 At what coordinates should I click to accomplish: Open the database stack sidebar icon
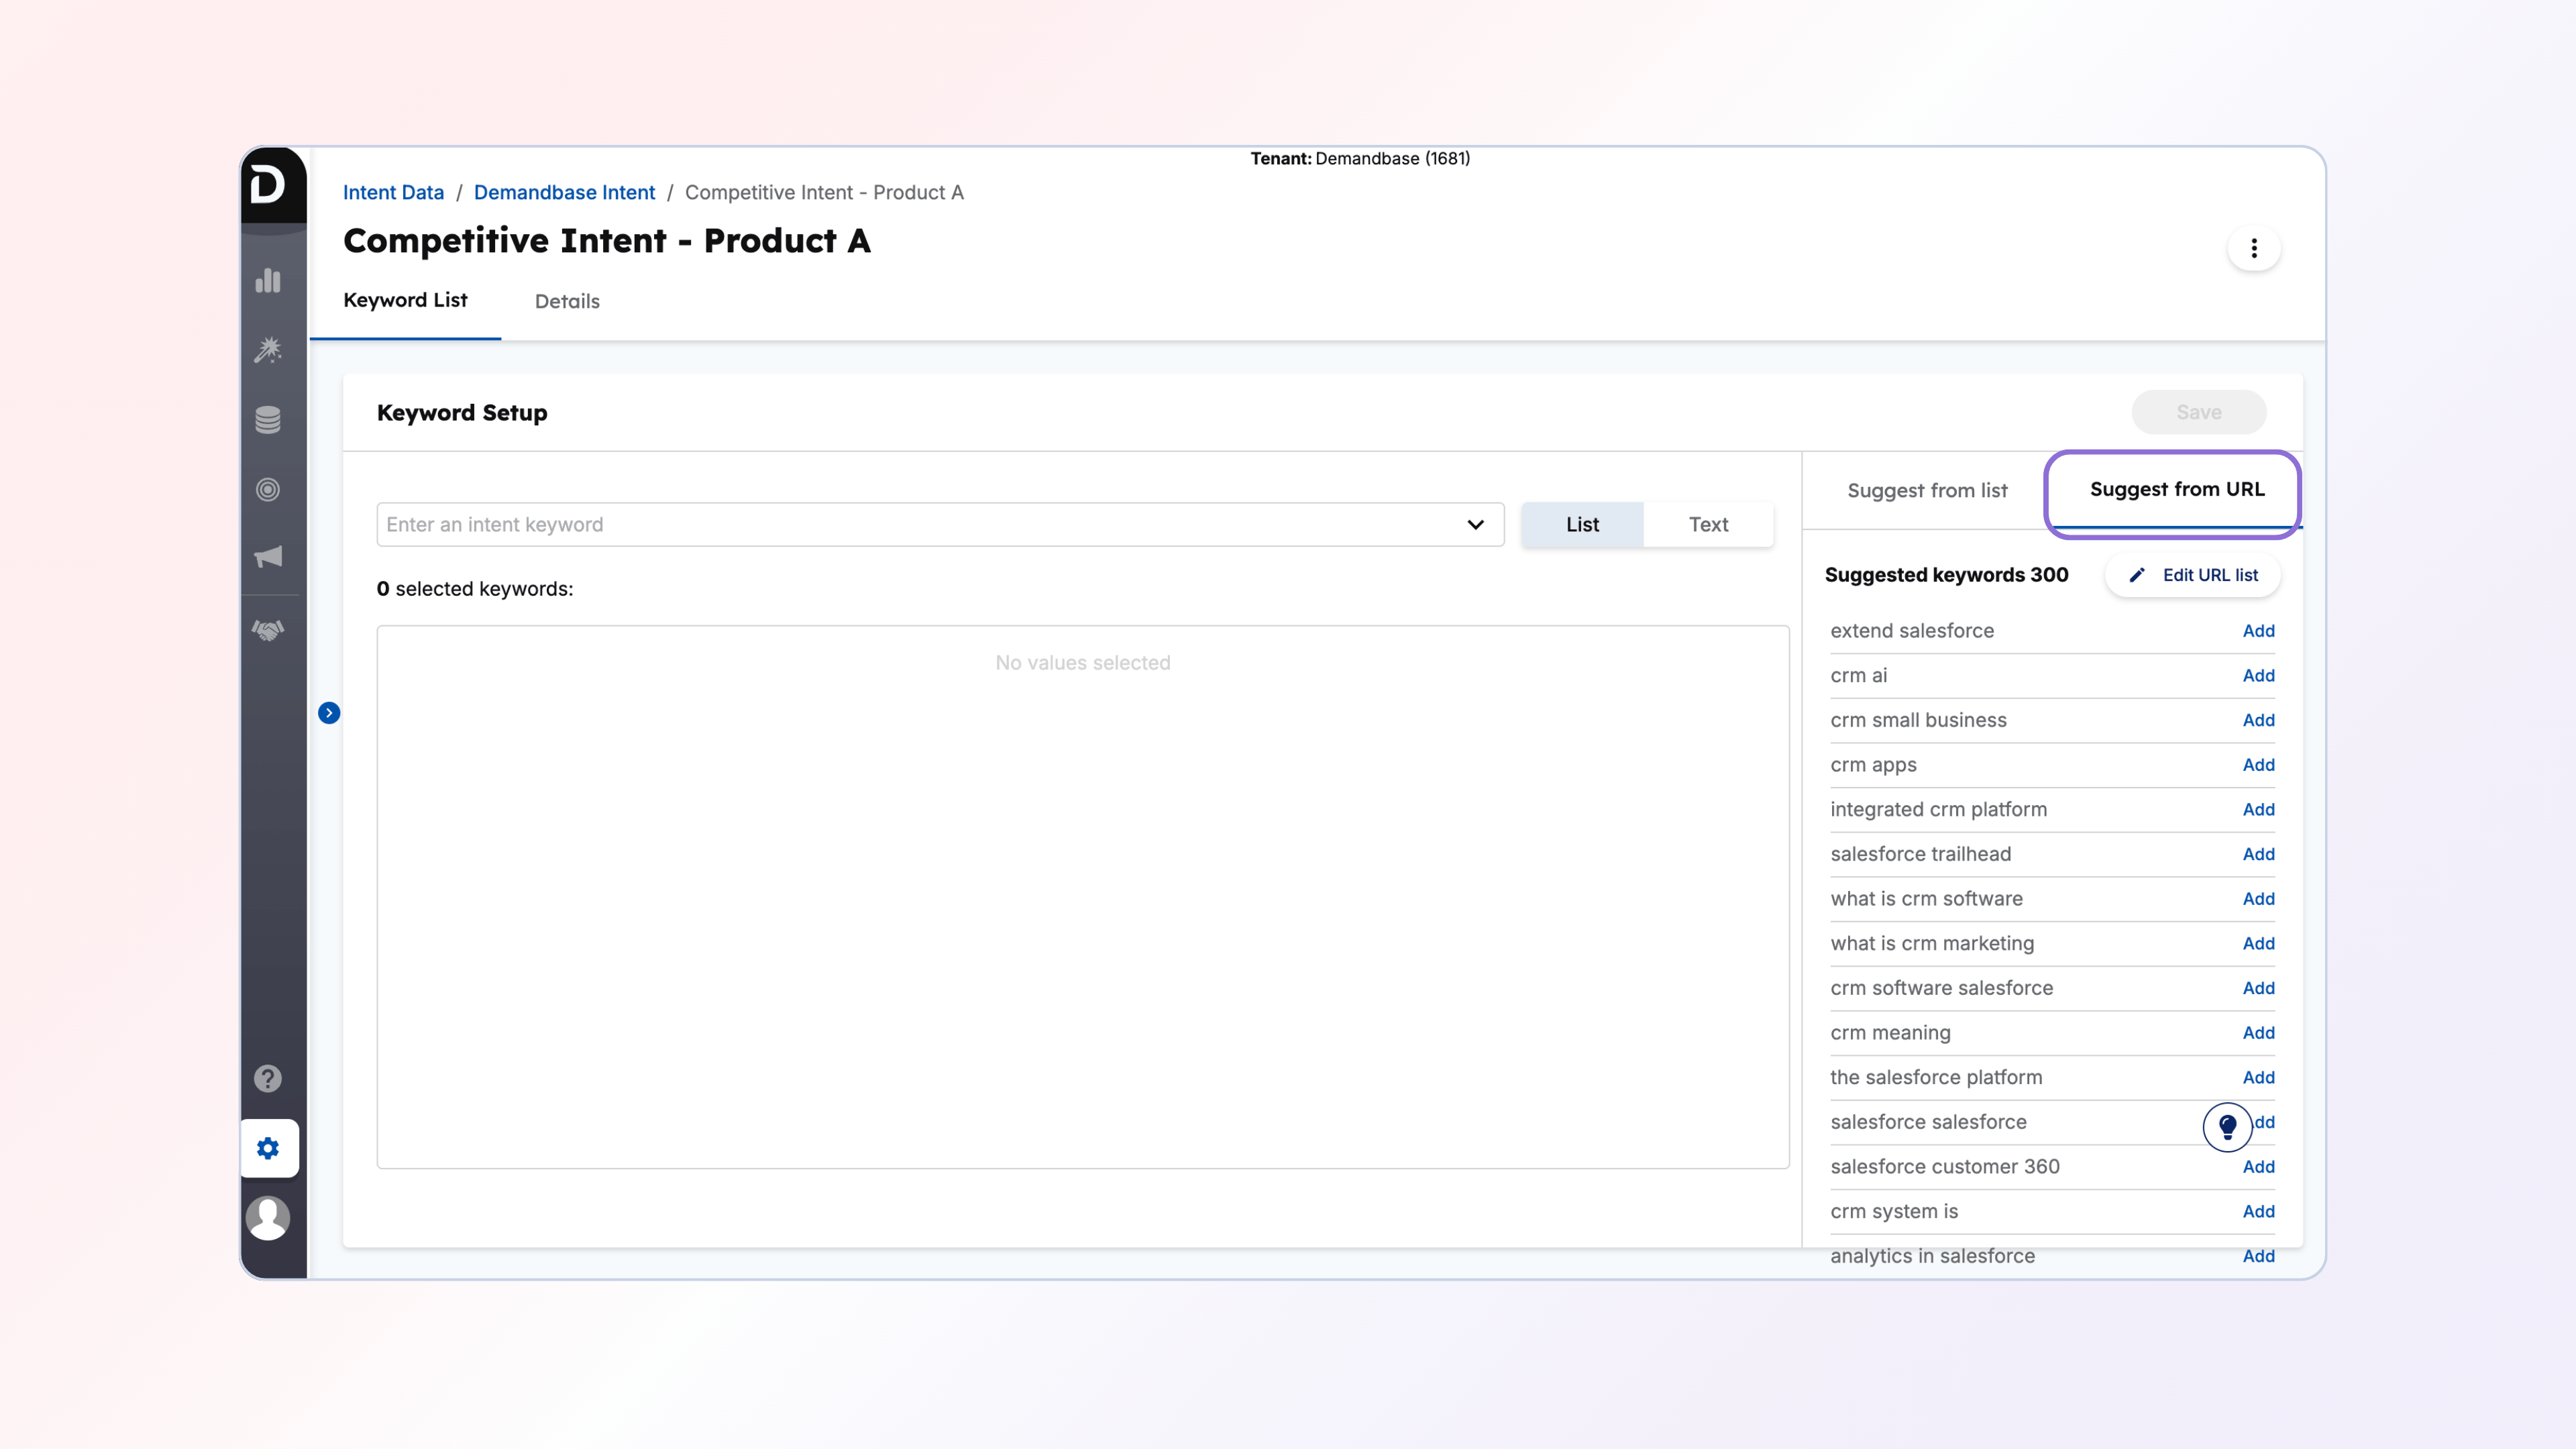[x=268, y=420]
